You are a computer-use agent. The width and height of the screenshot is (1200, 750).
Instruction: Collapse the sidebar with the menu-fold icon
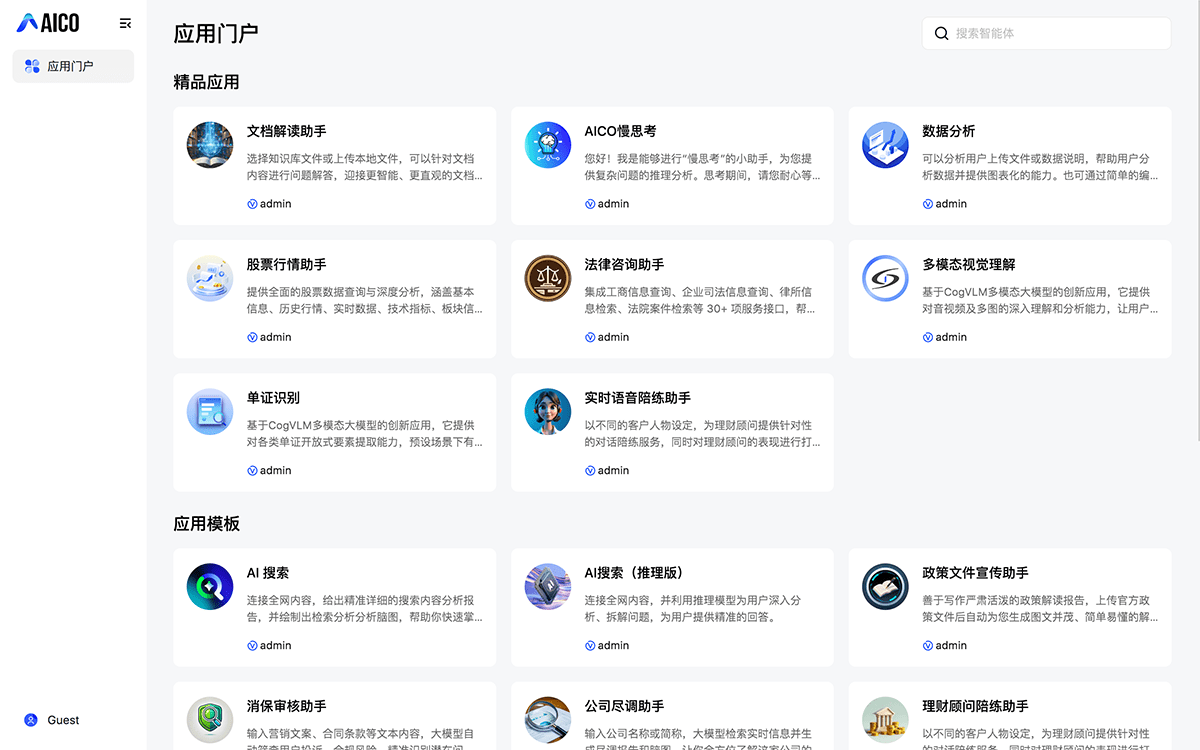125,23
